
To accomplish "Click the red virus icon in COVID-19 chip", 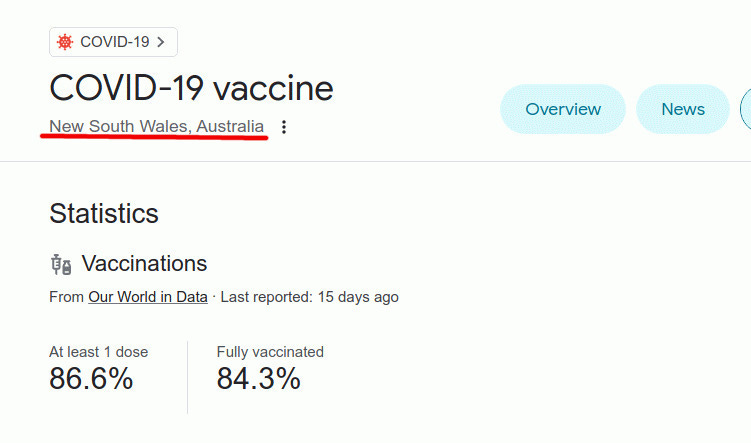I will tap(65, 42).
